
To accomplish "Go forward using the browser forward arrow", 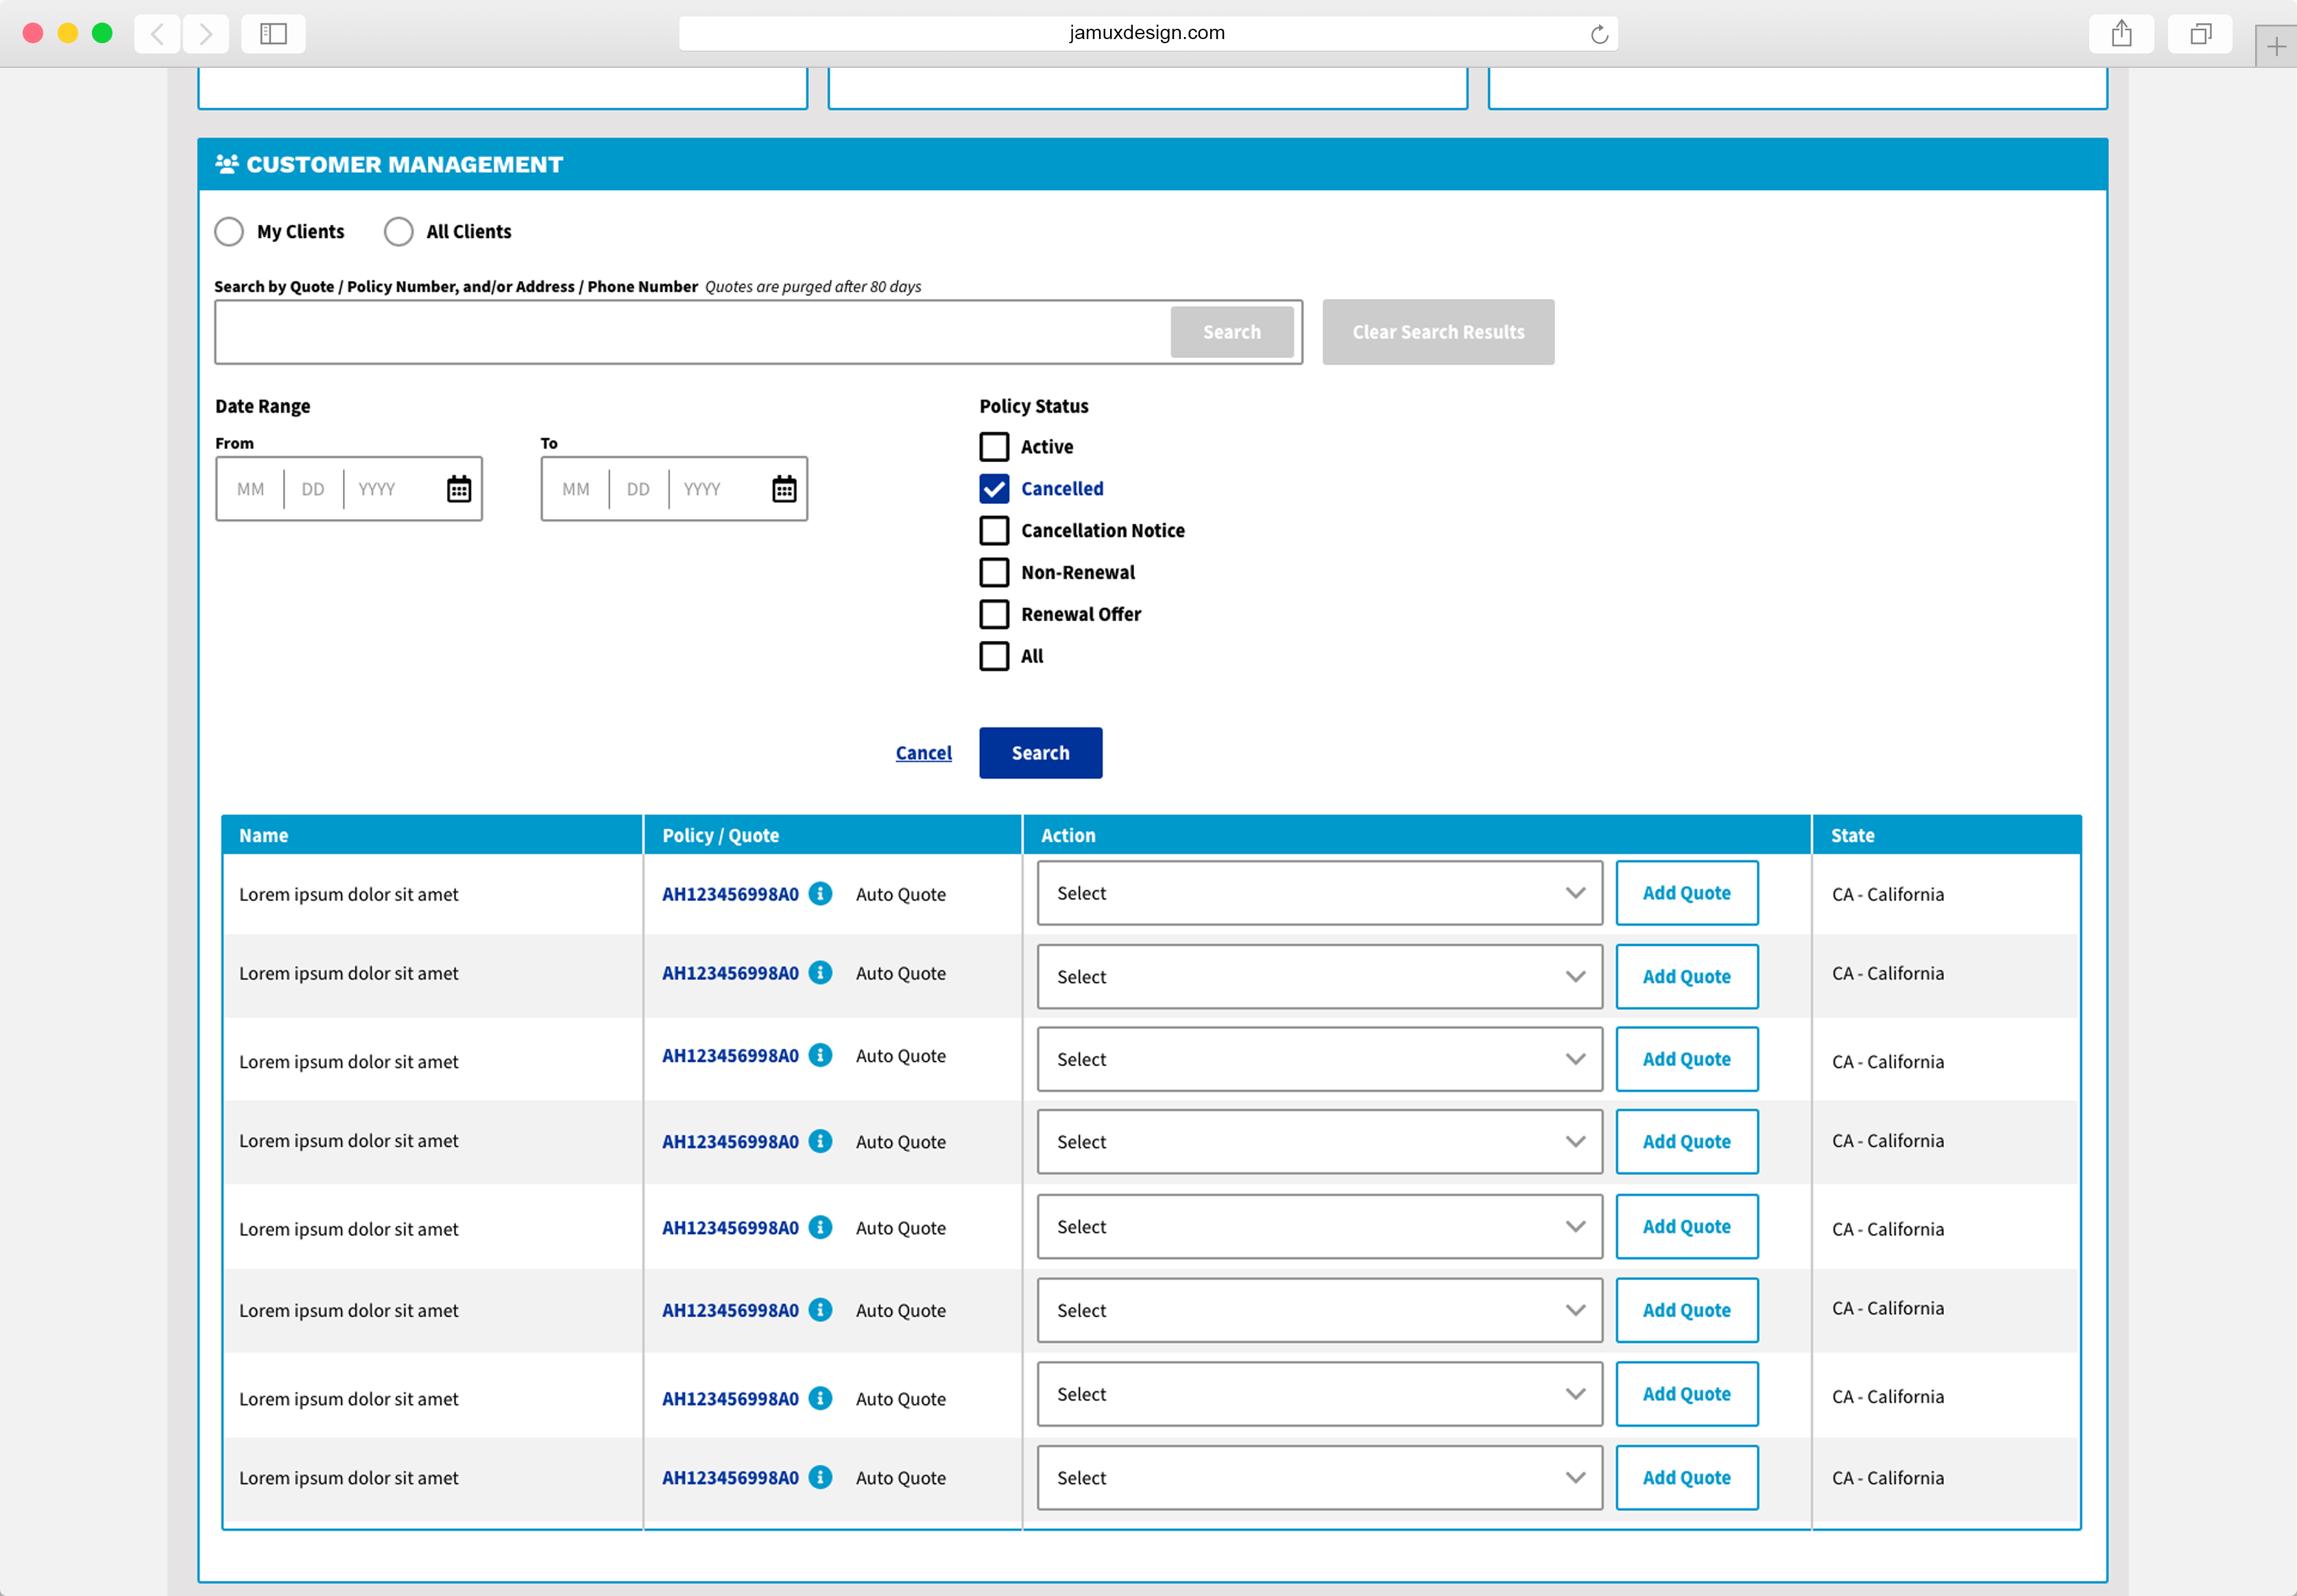I will 205,34.
